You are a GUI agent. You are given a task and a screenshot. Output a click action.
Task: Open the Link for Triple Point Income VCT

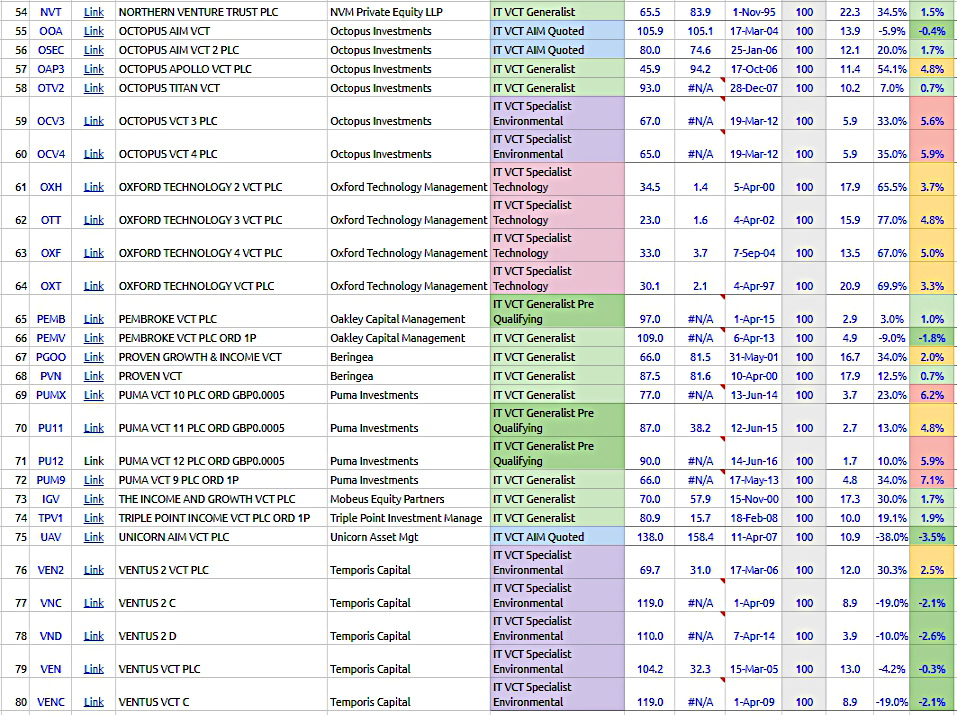coord(93,518)
